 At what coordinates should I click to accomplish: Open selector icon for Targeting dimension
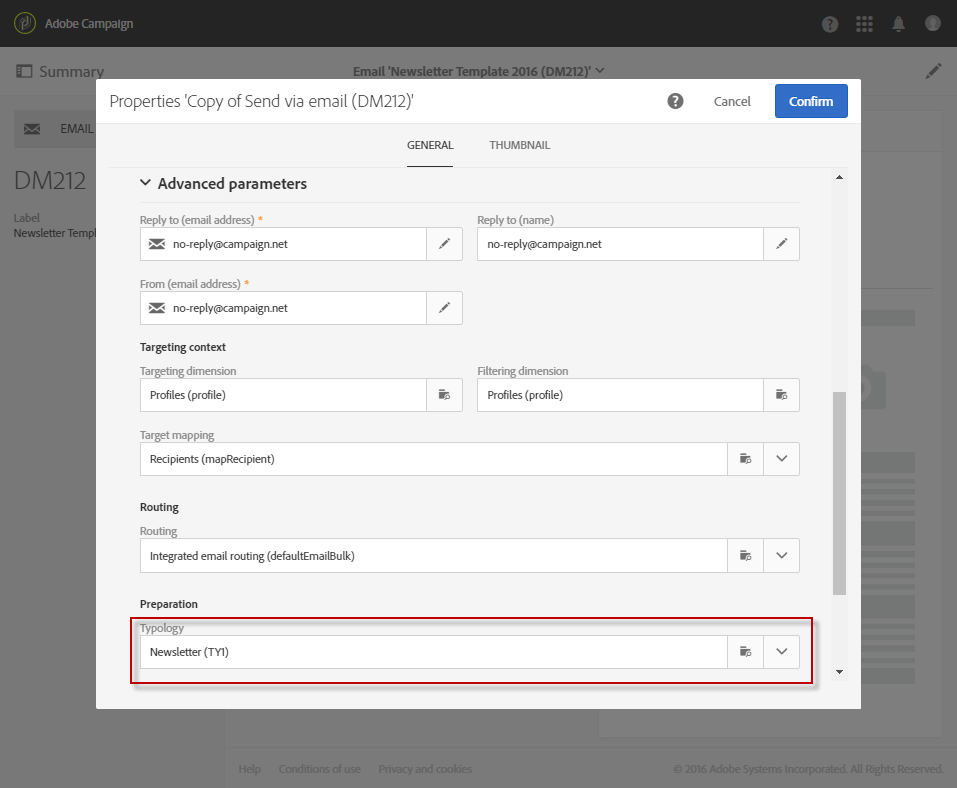[444, 395]
